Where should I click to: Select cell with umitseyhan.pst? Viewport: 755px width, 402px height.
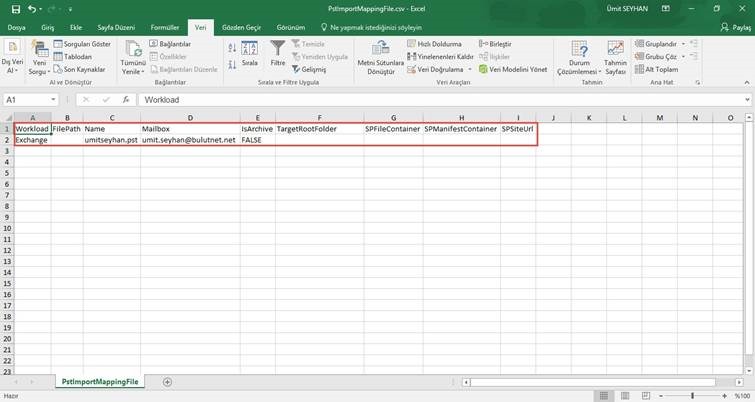click(112, 140)
